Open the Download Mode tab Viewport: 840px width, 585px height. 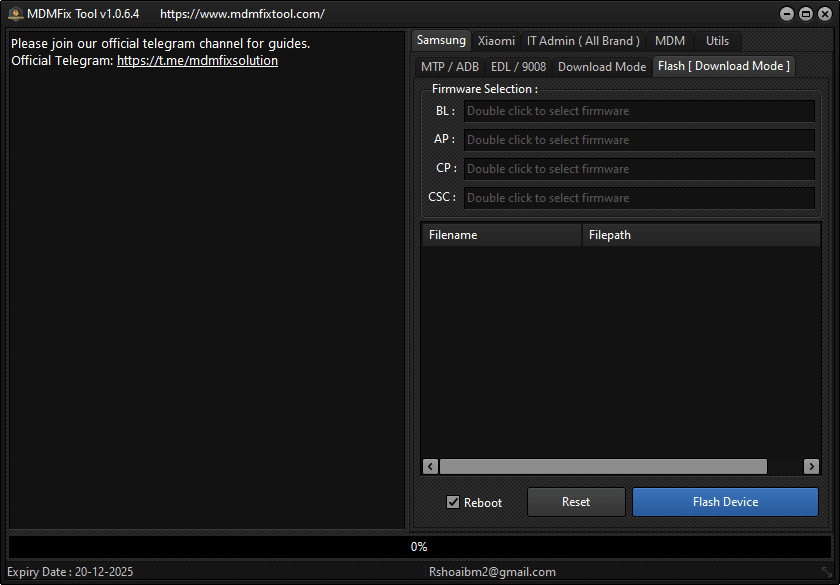coord(601,66)
